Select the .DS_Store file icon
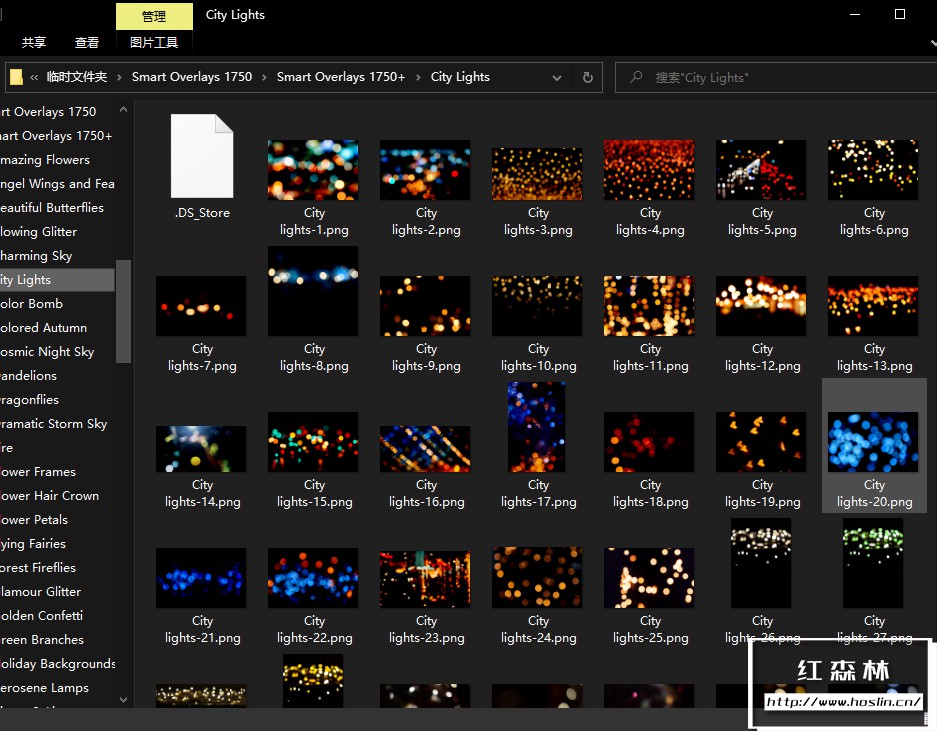Viewport: 937px width, 731px height. [202, 156]
